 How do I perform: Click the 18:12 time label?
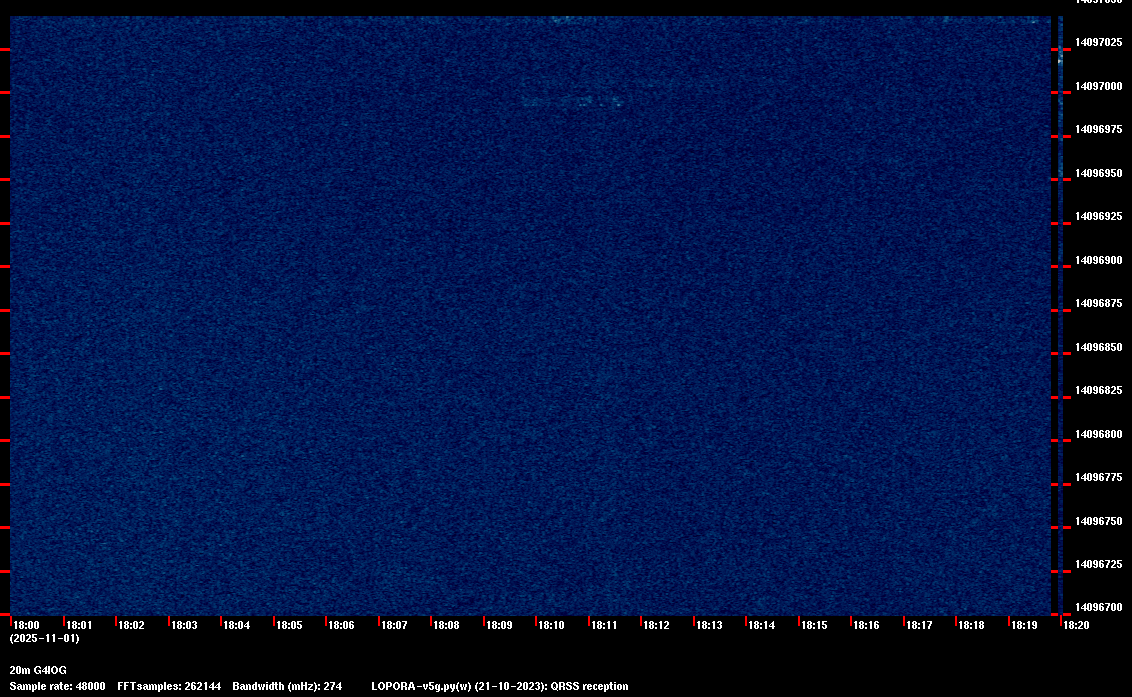click(656, 625)
